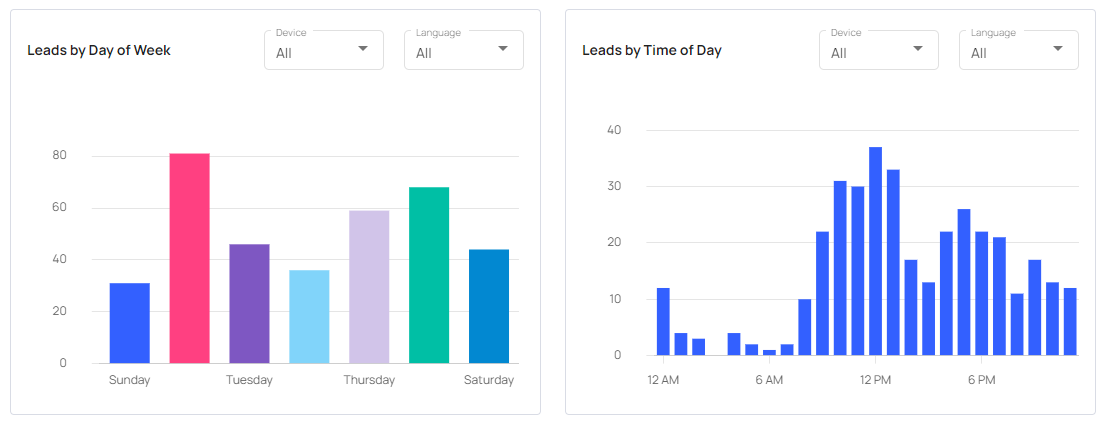Select the blue Saturday bar

[x=489, y=306]
